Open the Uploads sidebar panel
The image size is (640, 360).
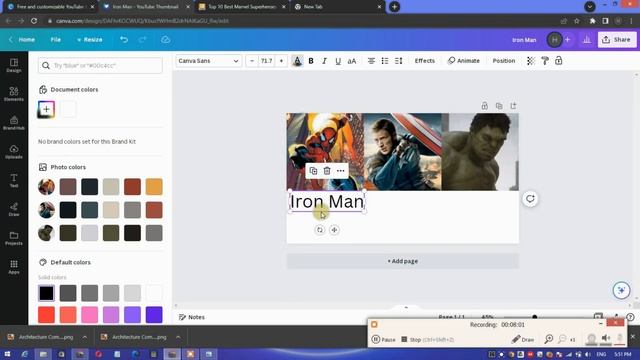(14, 151)
